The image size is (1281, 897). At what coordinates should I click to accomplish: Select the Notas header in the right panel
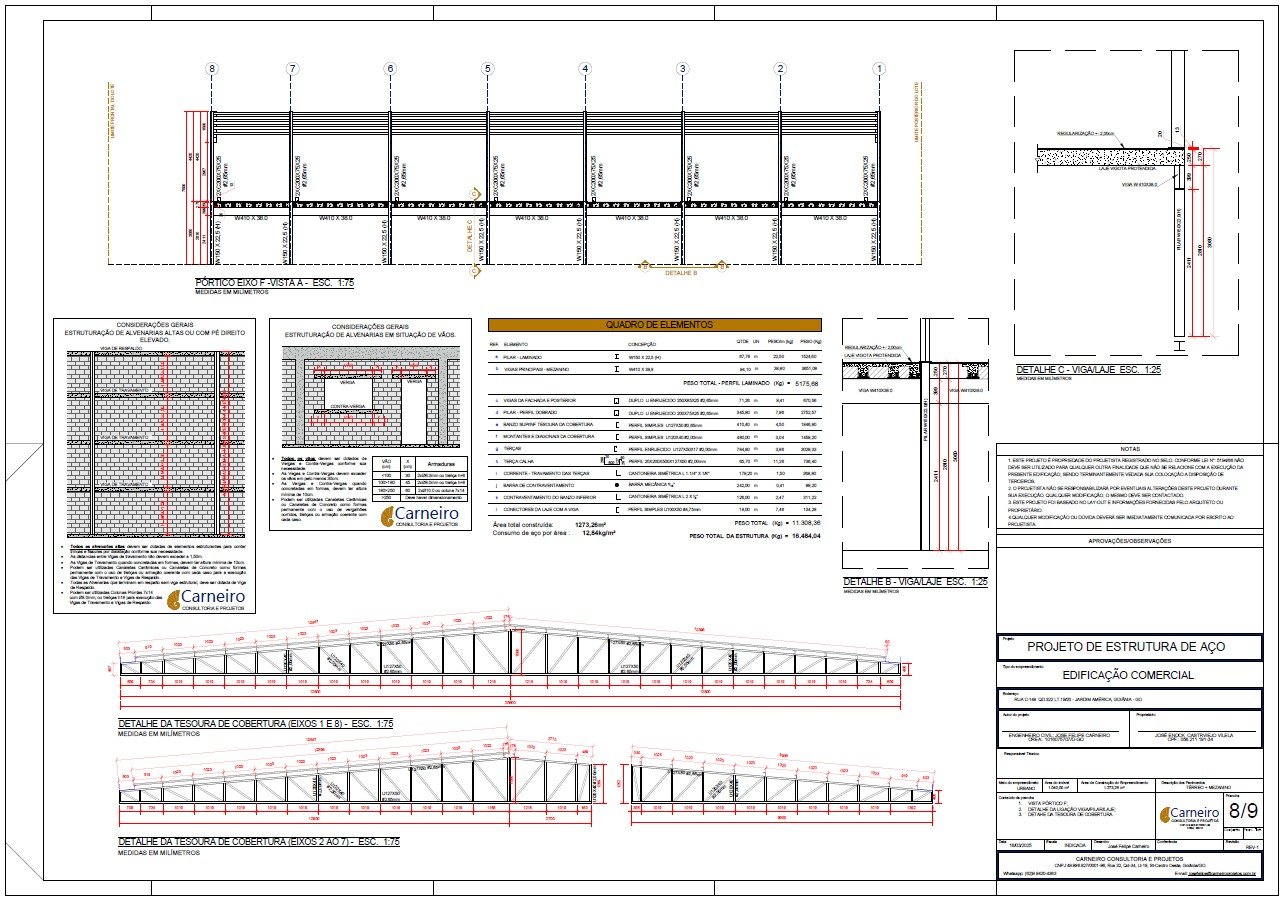pyautogui.click(x=1129, y=449)
